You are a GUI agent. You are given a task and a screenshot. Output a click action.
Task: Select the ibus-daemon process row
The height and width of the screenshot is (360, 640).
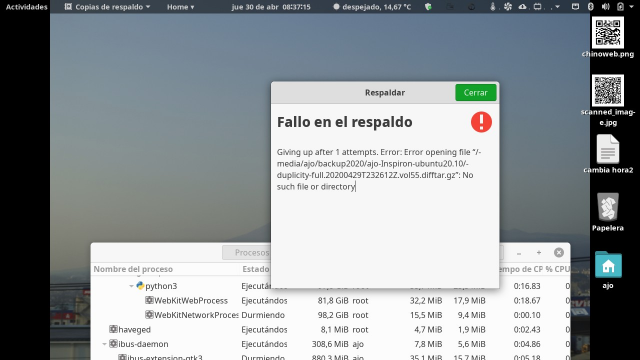[x=330, y=344]
